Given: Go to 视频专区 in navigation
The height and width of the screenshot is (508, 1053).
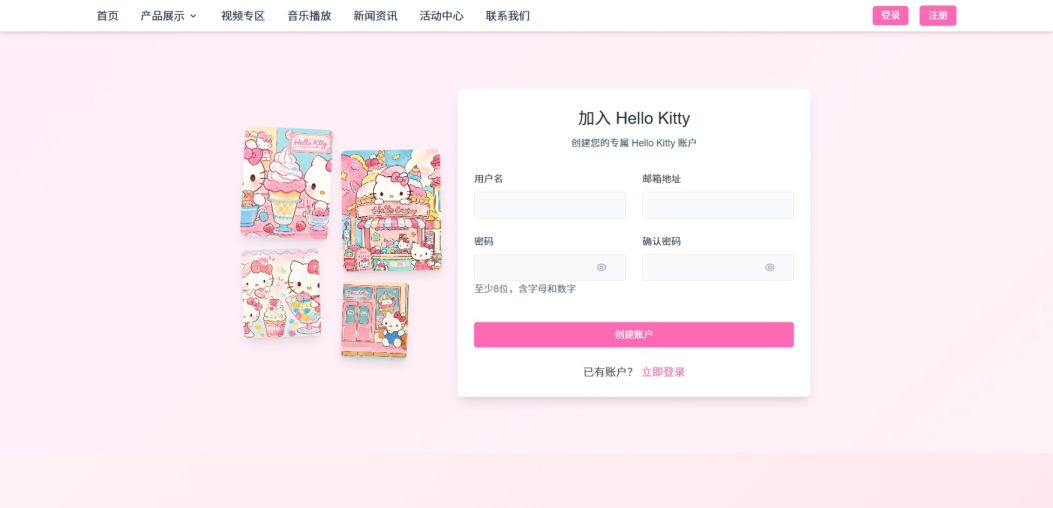Looking at the screenshot, I should pos(243,16).
